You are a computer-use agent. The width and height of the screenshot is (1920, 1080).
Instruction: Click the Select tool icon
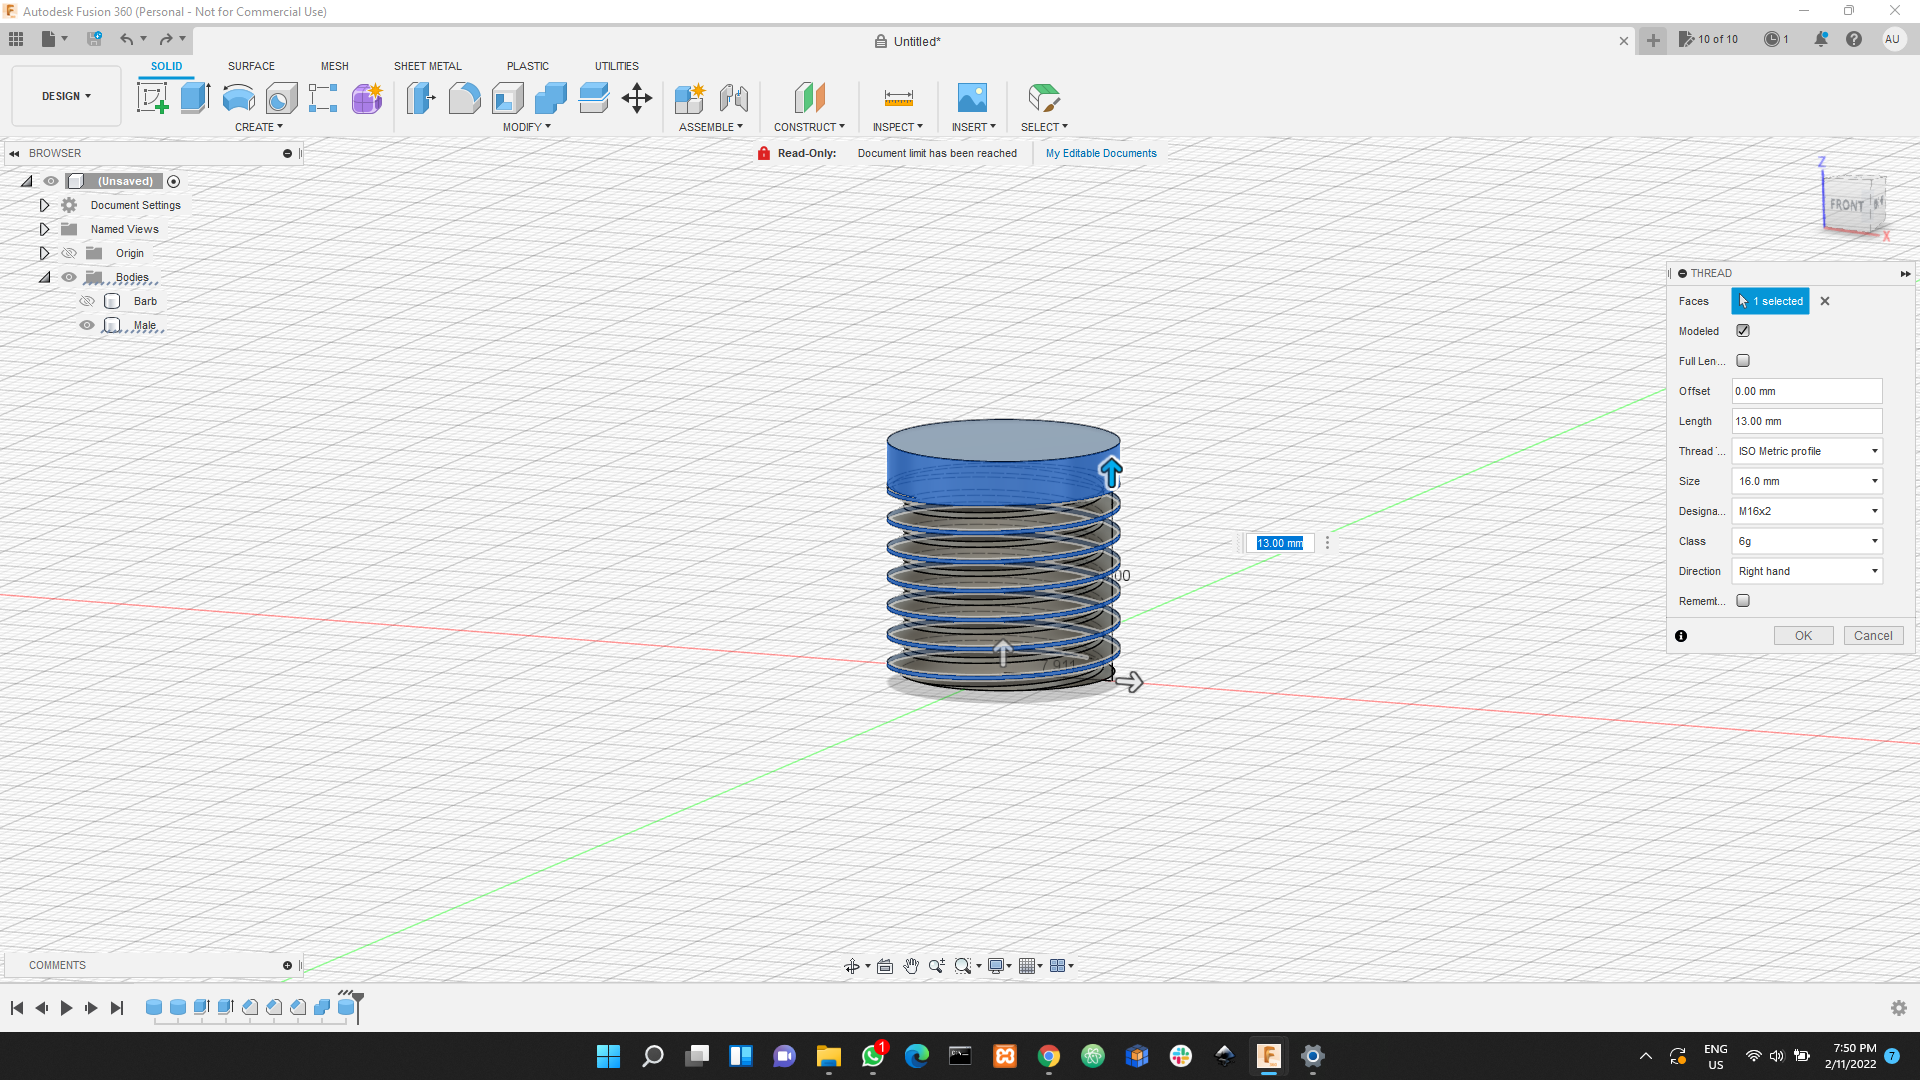click(1043, 98)
